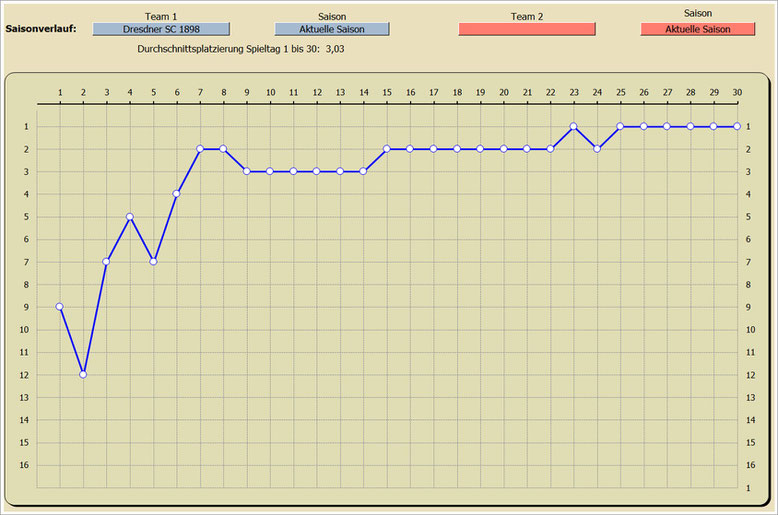
Task: Select the matchday 26 data point at rank 1
Action: pos(644,126)
